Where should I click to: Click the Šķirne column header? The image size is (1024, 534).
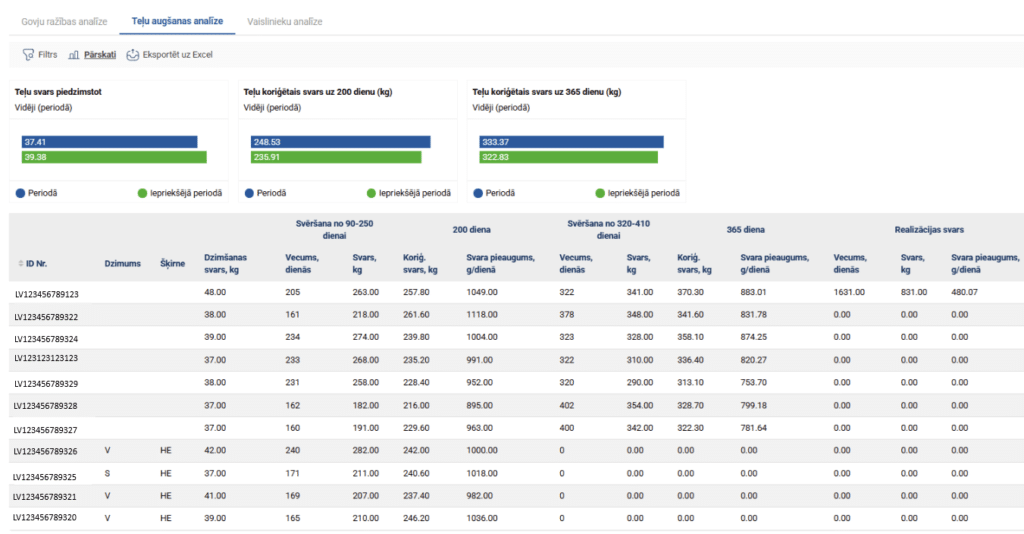pos(172,264)
